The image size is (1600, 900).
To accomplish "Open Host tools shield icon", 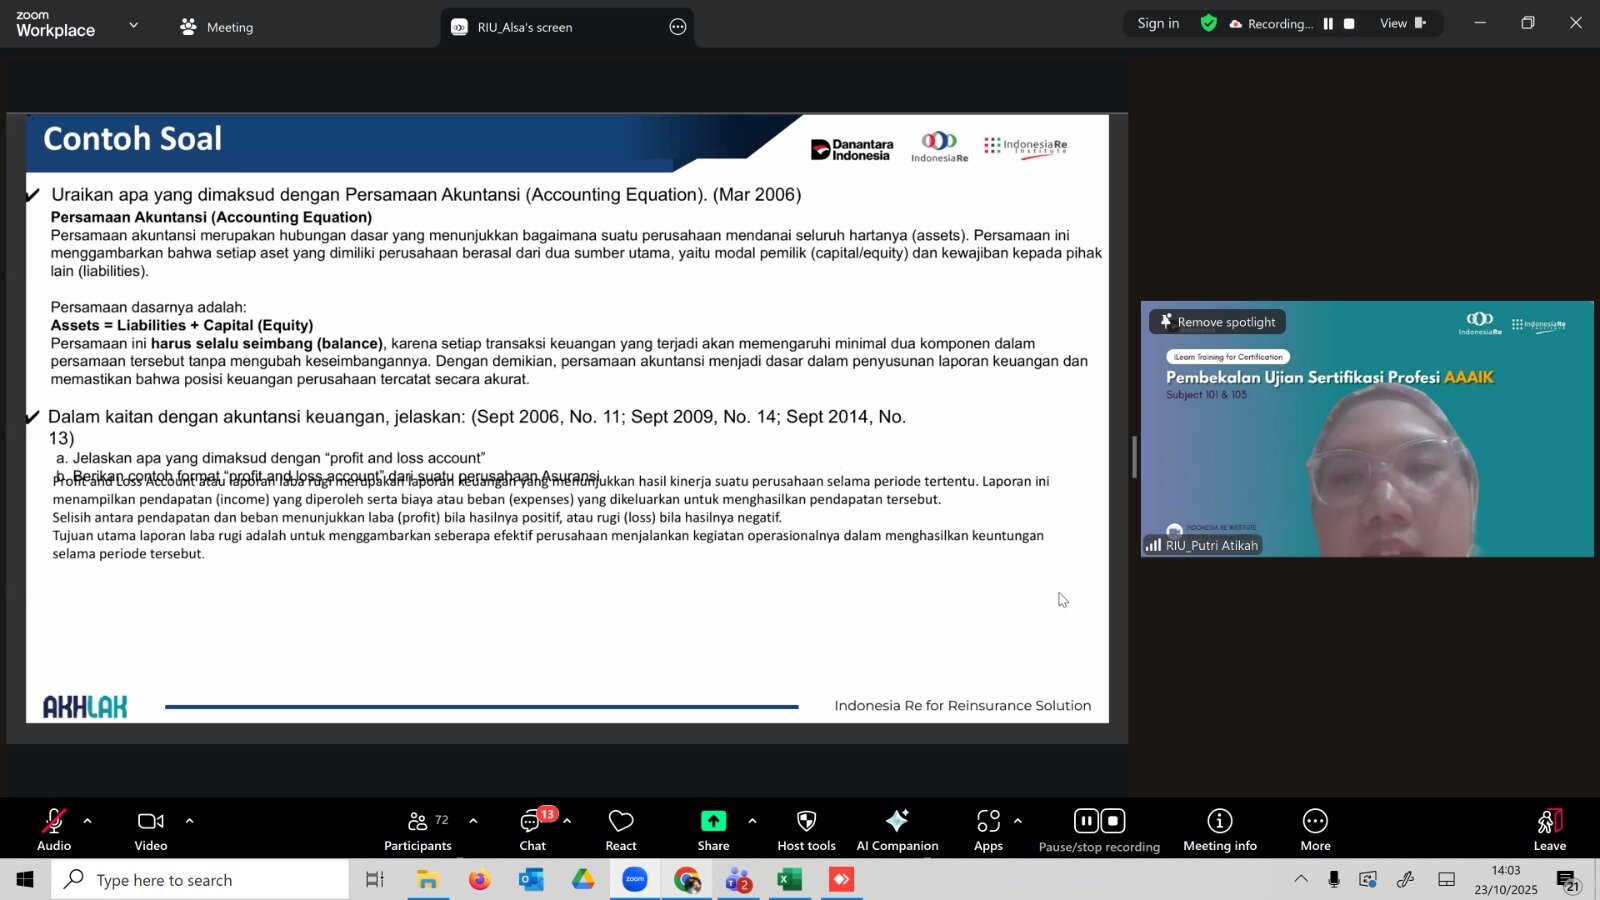I will (806, 830).
